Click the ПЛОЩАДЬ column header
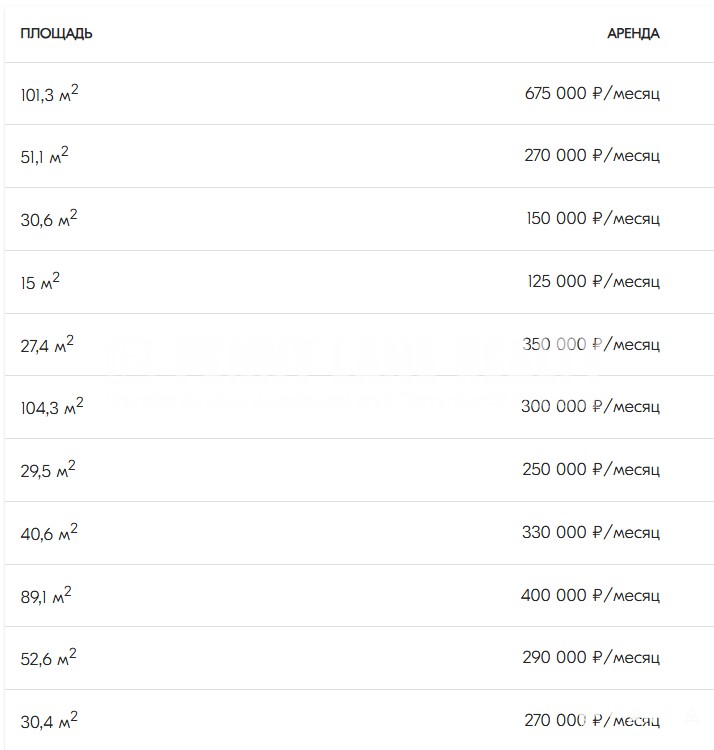The image size is (714, 750). click(56, 33)
